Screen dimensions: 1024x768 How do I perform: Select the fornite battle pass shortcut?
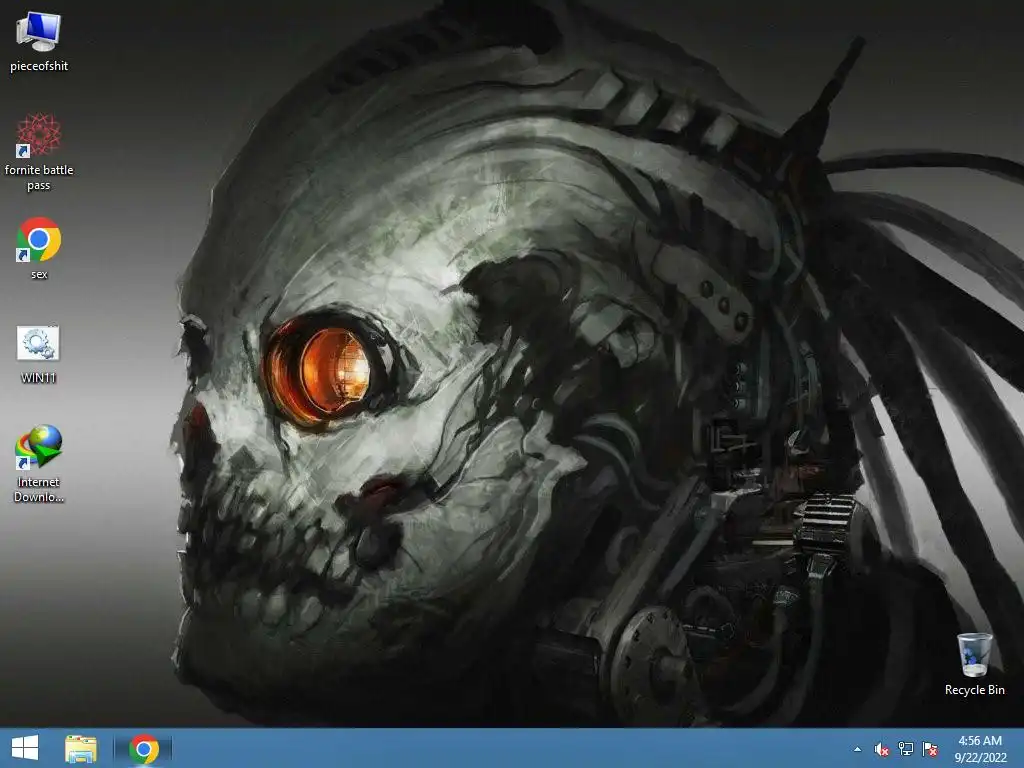[x=39, y=135]
